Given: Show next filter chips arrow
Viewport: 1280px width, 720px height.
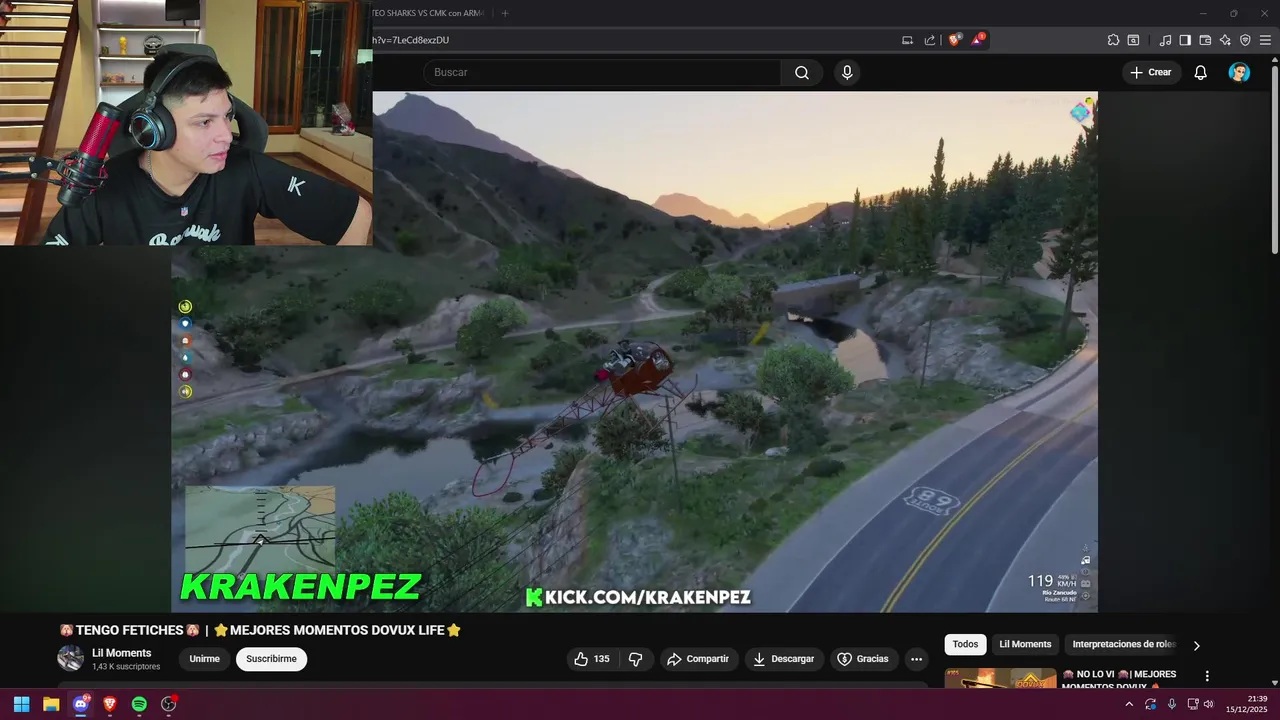Looking at the screenshot, I should [1196, 646].
